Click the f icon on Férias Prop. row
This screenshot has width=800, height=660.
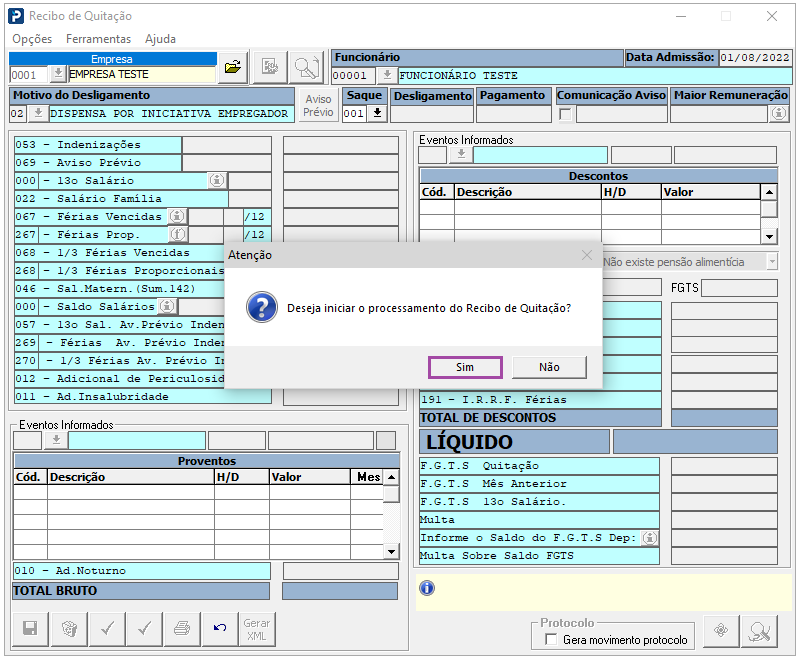[178, 234]
